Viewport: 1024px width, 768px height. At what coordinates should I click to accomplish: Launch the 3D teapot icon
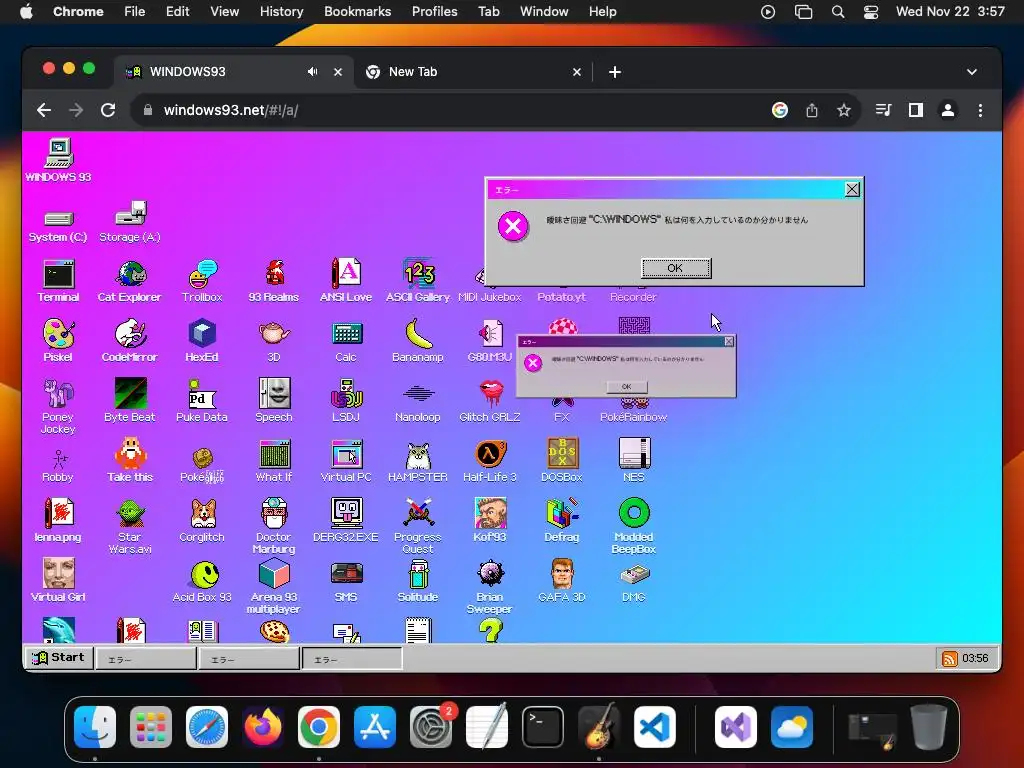(x=274, y=341)
